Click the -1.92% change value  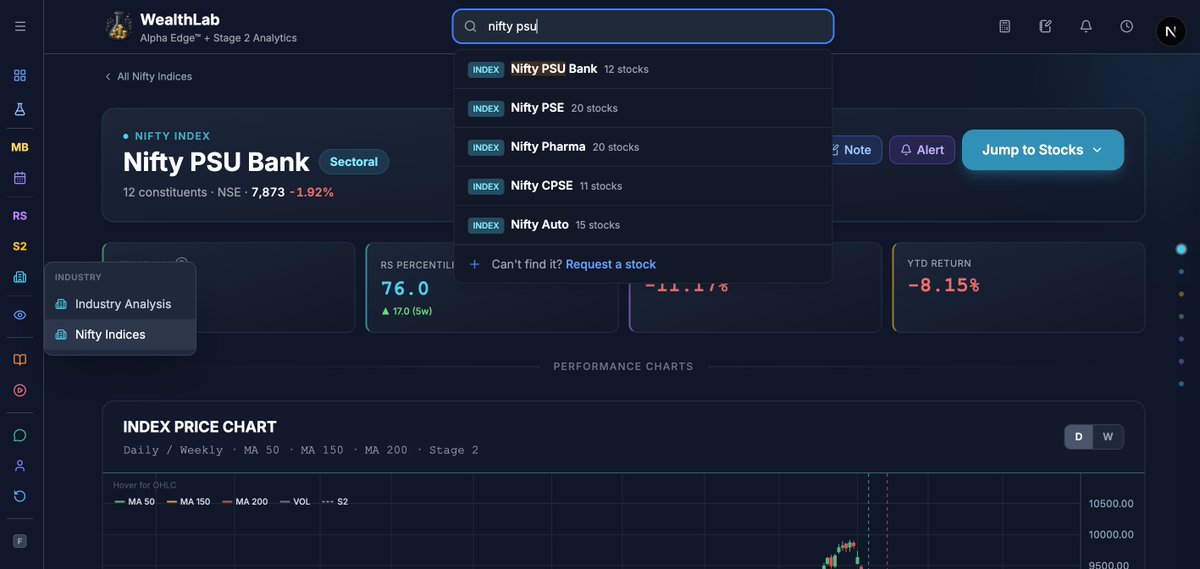point(312,192)
